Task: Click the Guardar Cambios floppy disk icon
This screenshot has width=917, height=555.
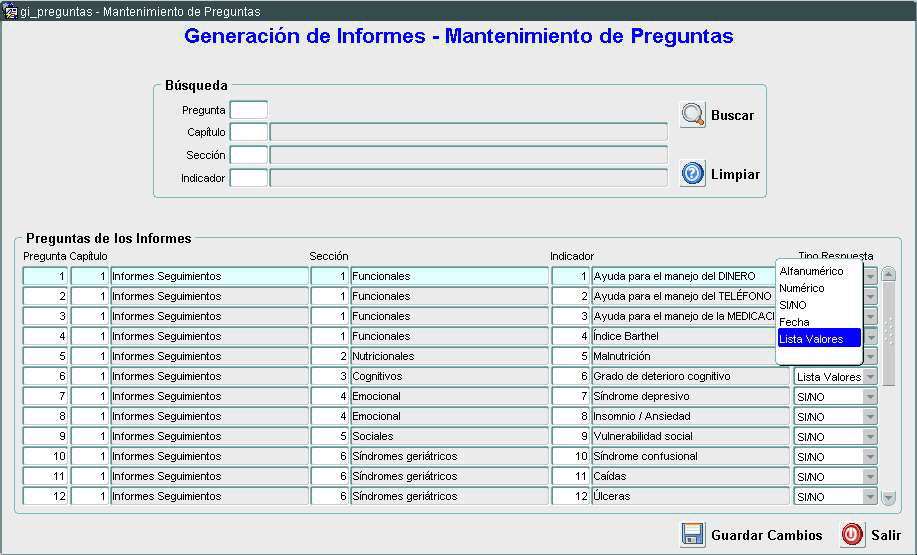Action: [x=693, y=534]
